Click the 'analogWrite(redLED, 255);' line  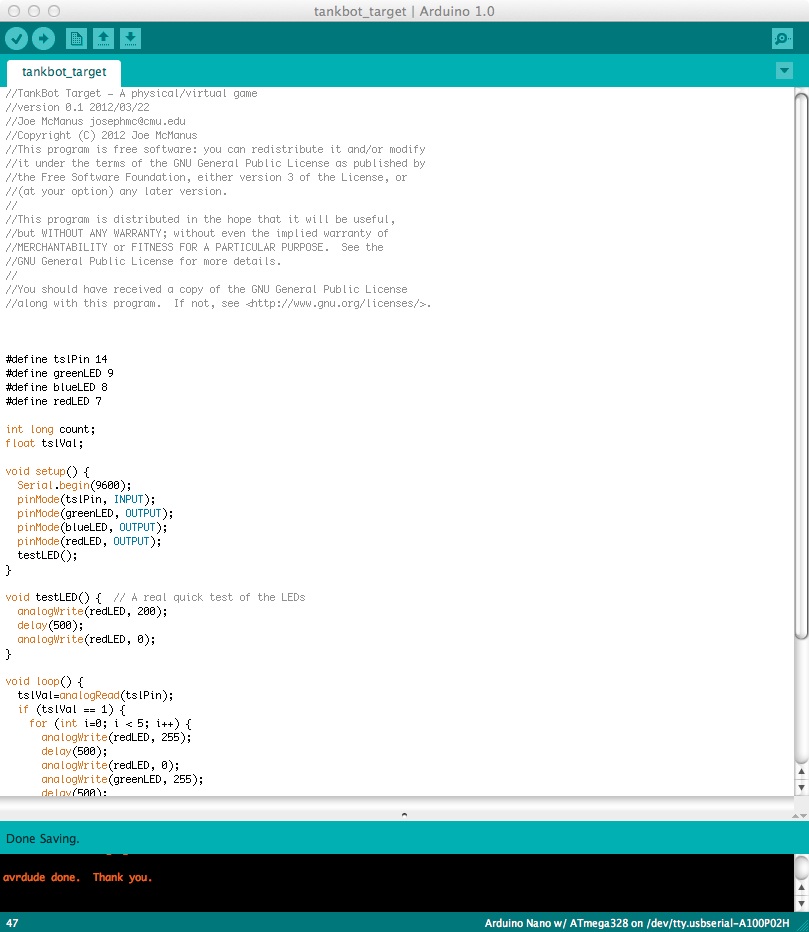(117, 737)
